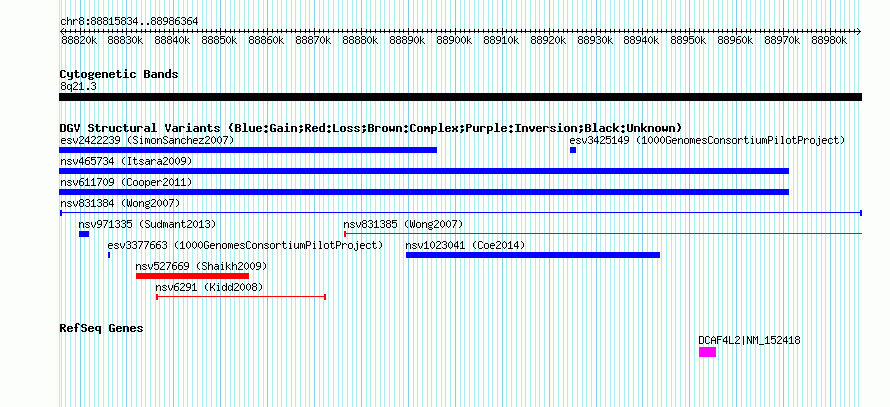Screen dimensions: 890x407
Task: Click the 88960k ruler tick label
Action: click(x=736, y=40)
